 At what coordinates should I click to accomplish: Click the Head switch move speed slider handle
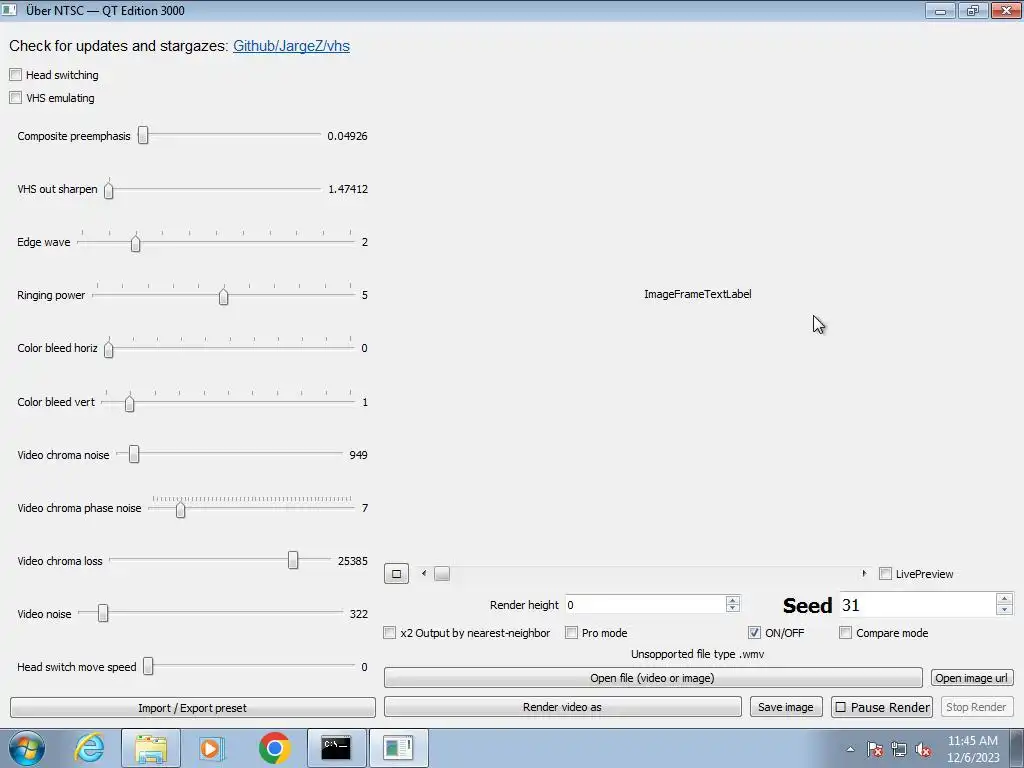coord(148,665)
